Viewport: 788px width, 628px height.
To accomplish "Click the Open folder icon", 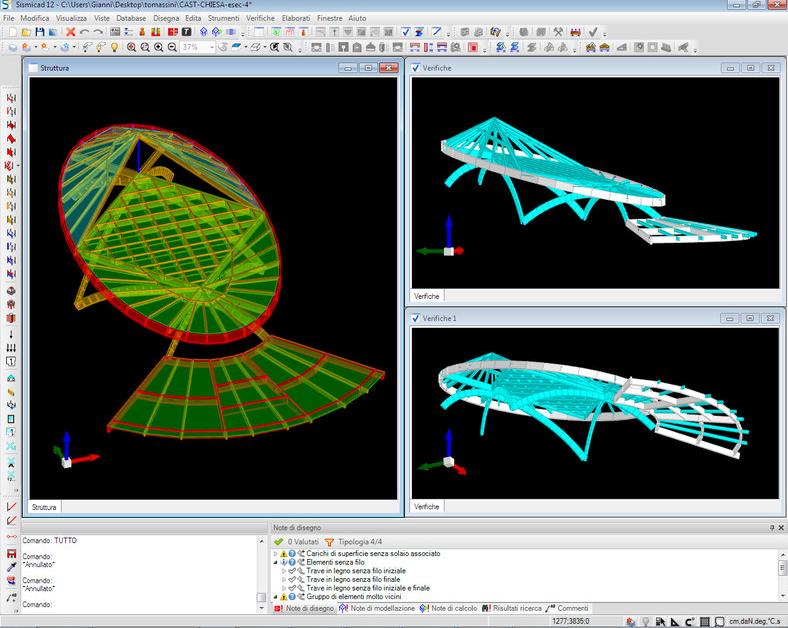I will tap(26, 32).
